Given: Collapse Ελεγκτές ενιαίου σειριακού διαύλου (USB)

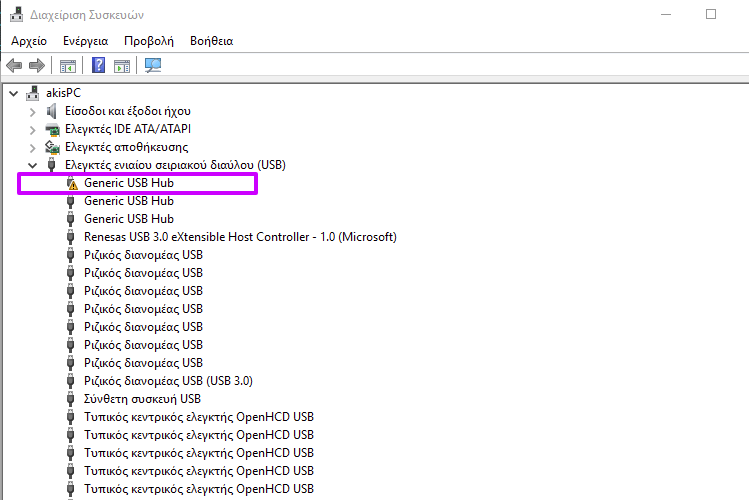Looking at the screenshot, I should tap(32, 166).
